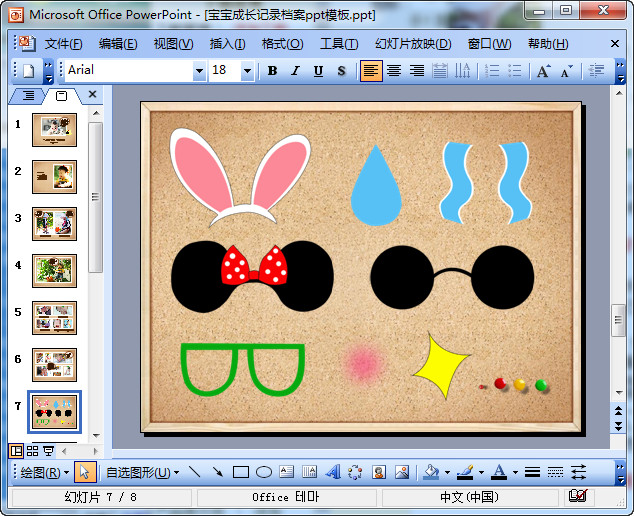Screen dimensions: 634x516
Task: Start slide show from current slide icon
Action: [49, 451]
